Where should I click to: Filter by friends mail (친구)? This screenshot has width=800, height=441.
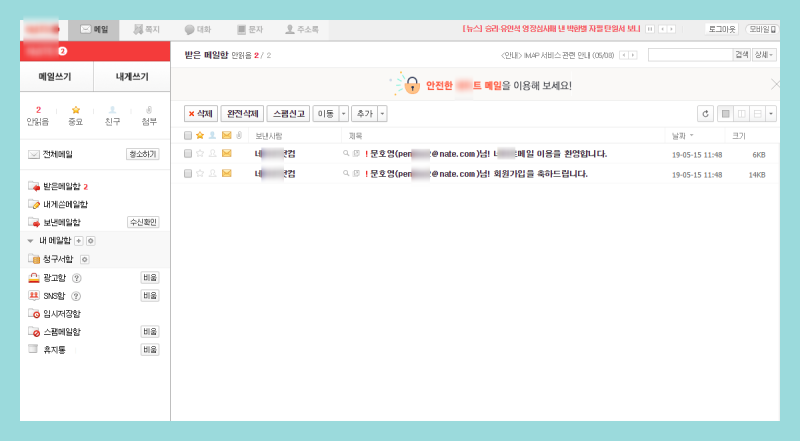(x=112, y=116)
